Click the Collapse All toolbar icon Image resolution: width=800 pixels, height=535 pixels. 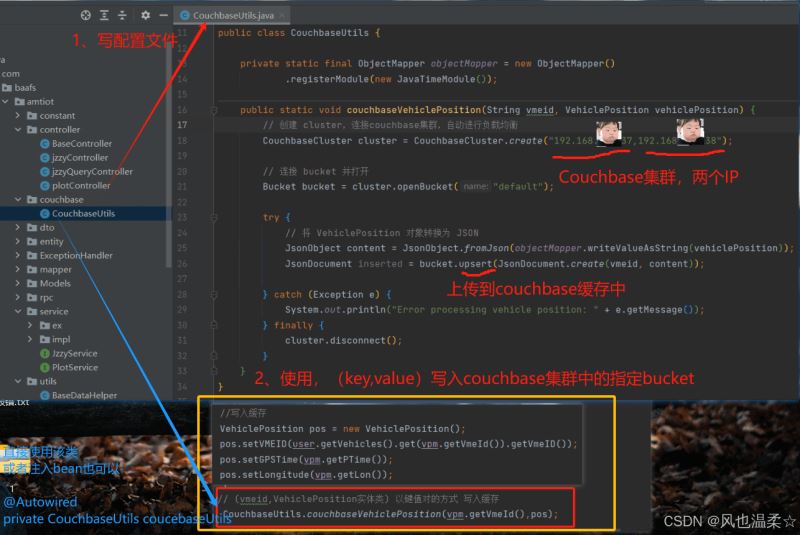[122, 15]
